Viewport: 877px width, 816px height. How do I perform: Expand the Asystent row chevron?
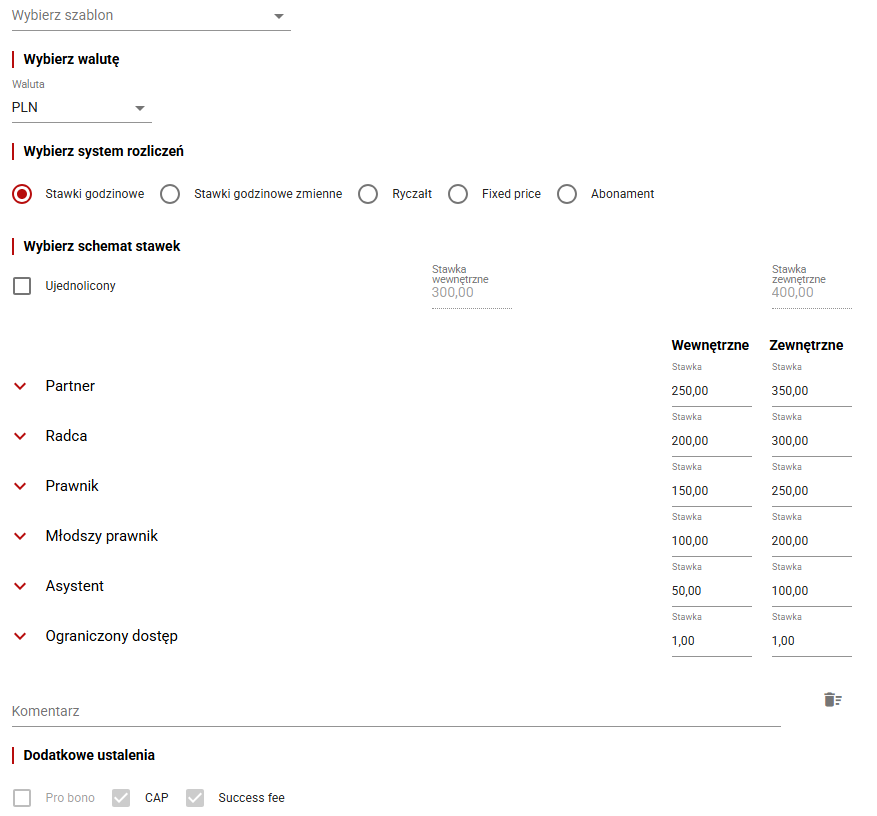[20, 586]
